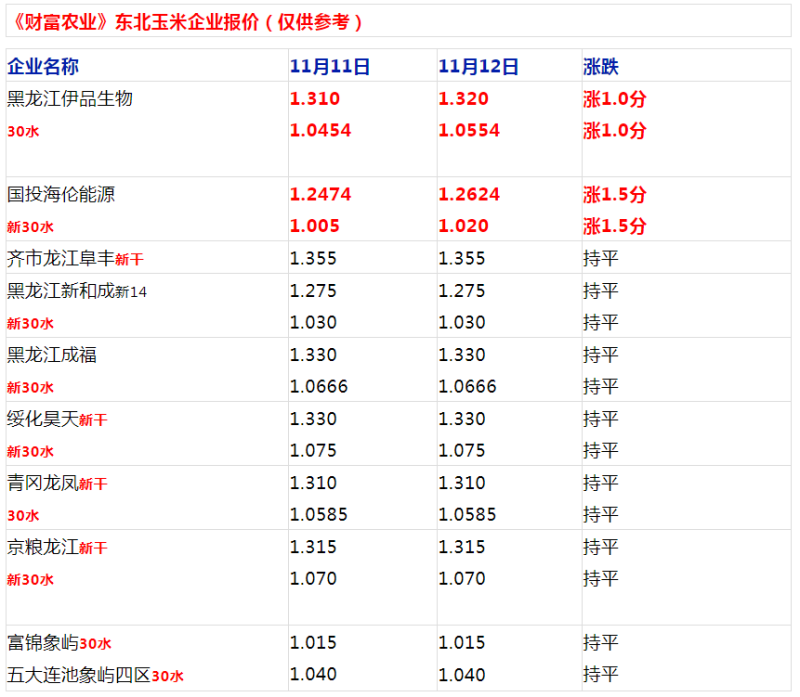Select the price value 1.0554

point(469,131)
